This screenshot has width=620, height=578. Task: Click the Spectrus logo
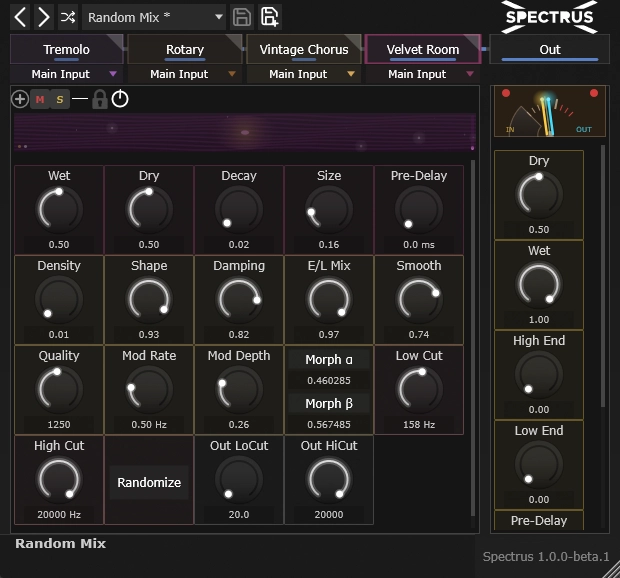pos(549,17)
